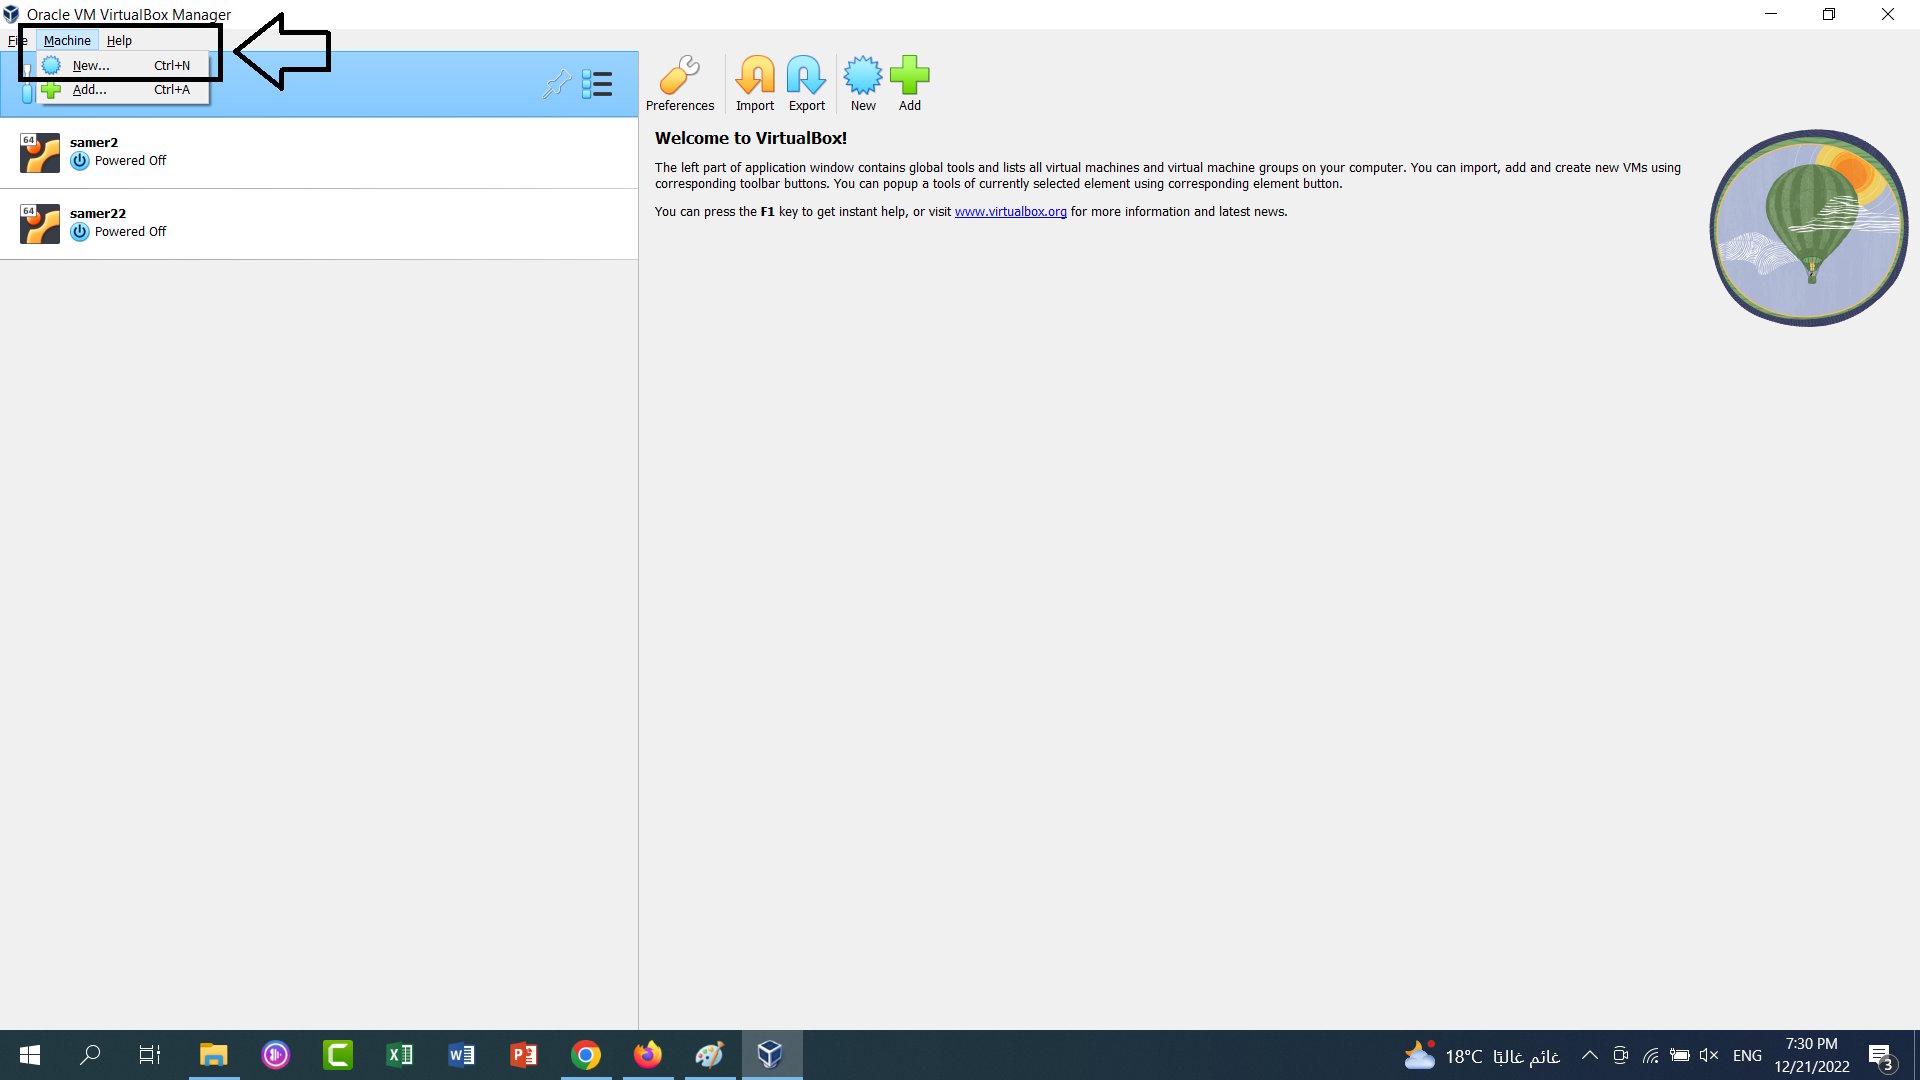Click the Meet Now tray icon
1920x1080 pixels.
tap(1621, 1055)
